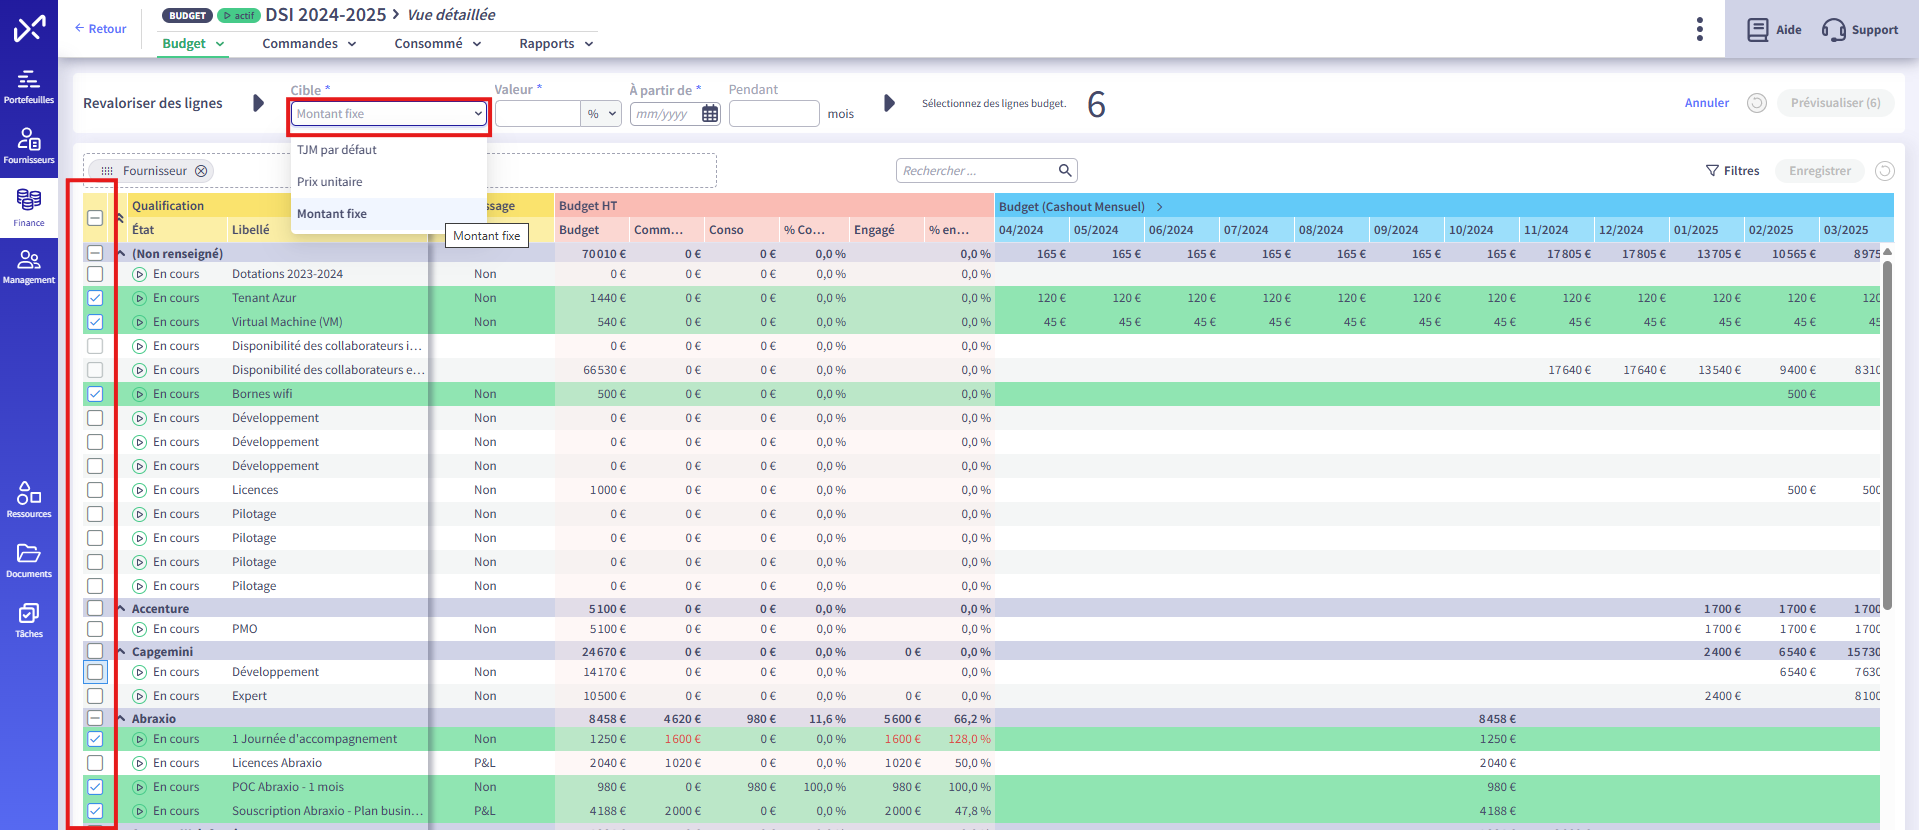Click the circular icon next to Enregistrer
The width and height of the screenshot is (1919, 830).
1885,171
